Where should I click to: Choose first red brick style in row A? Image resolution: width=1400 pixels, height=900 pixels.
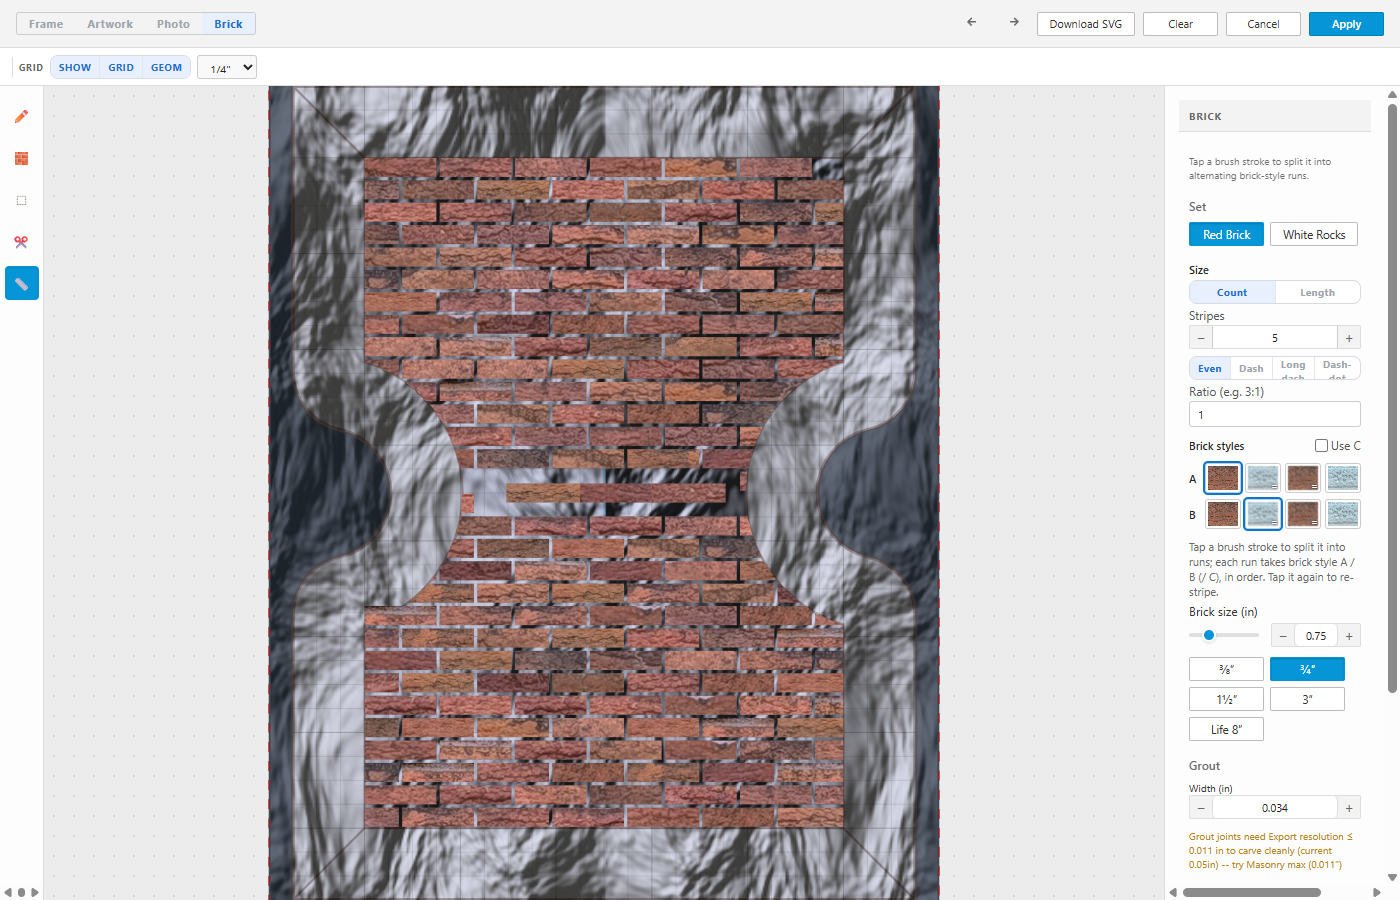pyautogui.click(x=1222, y=478)
